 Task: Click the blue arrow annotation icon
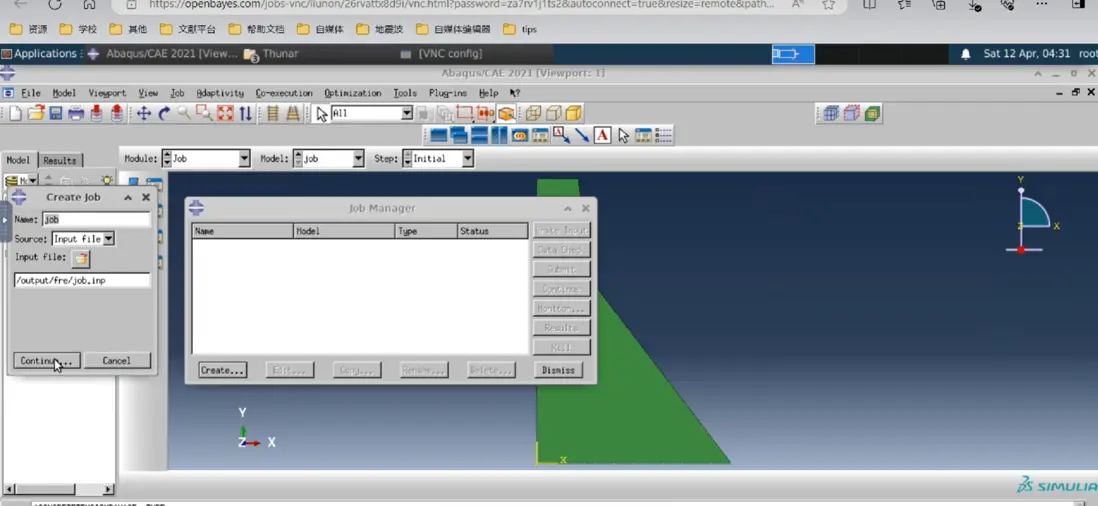pyautogui.click(x=581, y=136)
